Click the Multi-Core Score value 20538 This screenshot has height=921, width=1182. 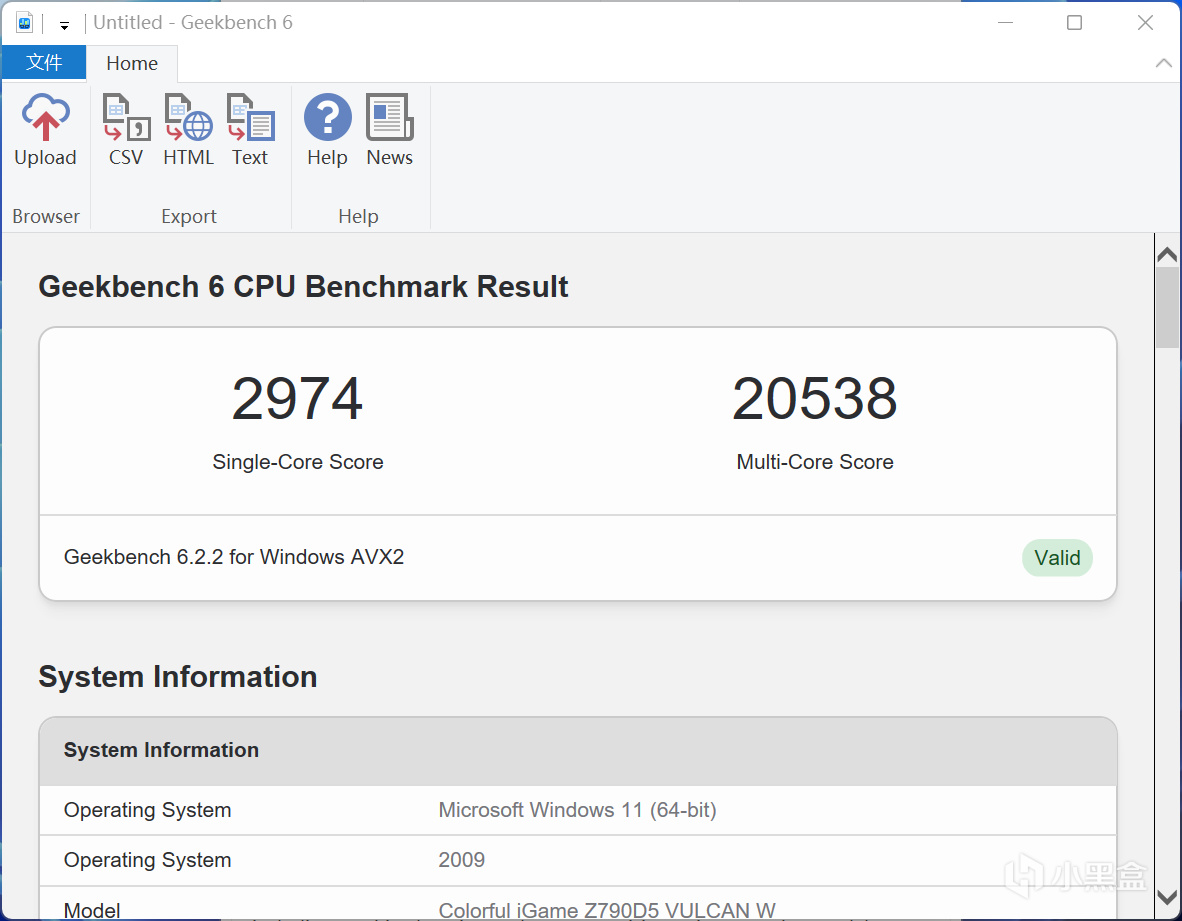pyautogui.click(x=814, y=399)
